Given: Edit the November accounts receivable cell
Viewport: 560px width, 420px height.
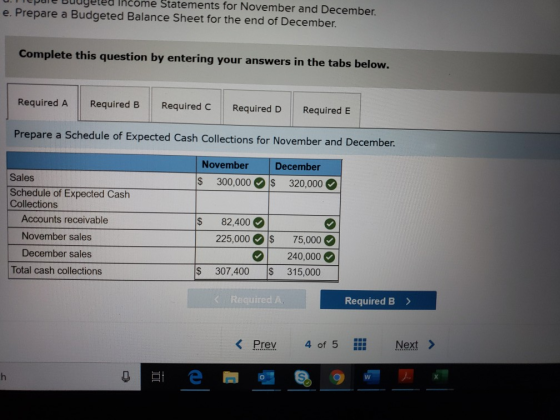Looking at the screenshot, I should point(231,222).
